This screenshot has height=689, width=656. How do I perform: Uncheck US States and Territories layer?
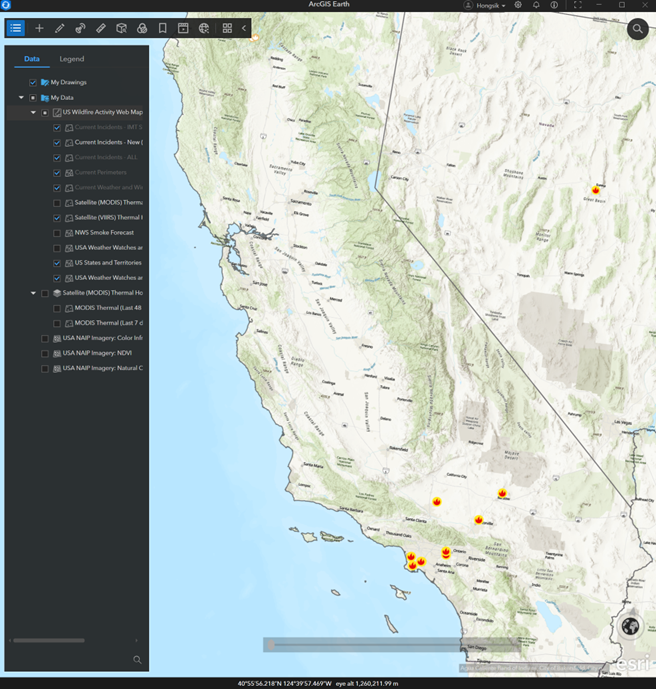[x=57, y=263]
